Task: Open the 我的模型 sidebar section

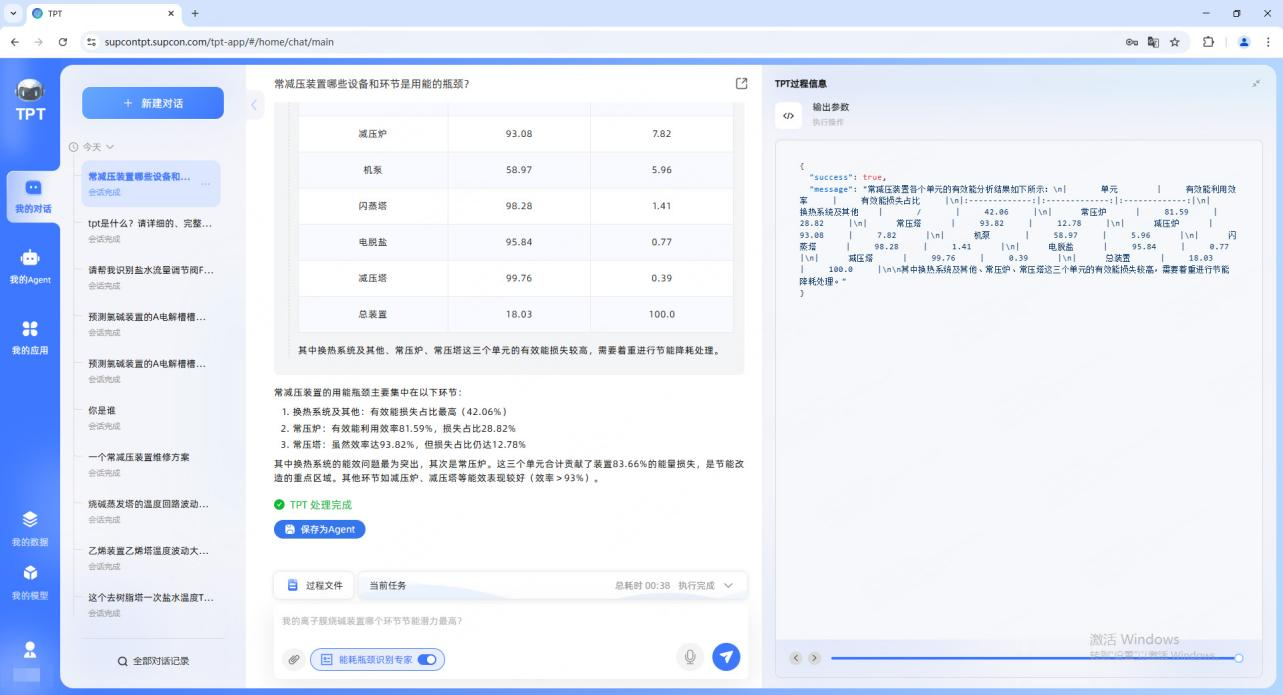Action: (x=30, y=582)
